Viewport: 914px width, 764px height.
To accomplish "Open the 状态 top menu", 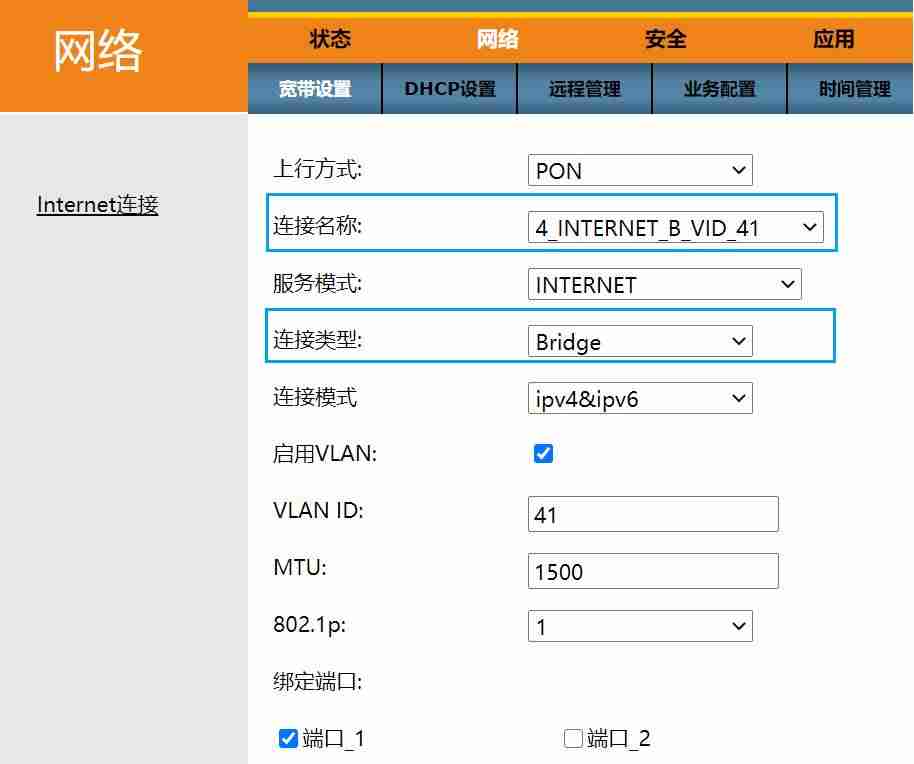I will (330, 39).
